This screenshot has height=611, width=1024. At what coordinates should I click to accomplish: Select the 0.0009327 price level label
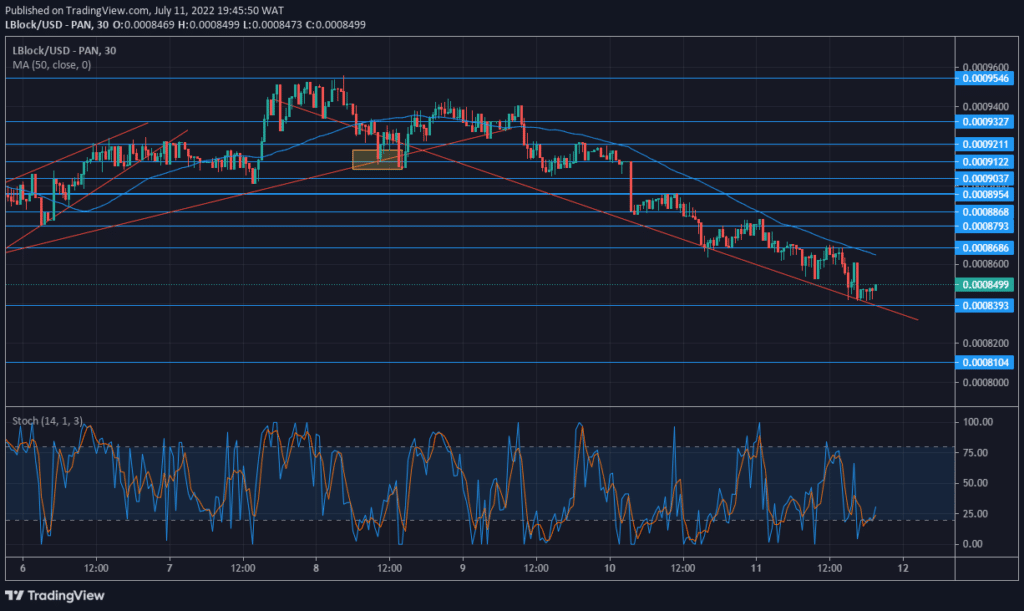click(x=984, y=121)
